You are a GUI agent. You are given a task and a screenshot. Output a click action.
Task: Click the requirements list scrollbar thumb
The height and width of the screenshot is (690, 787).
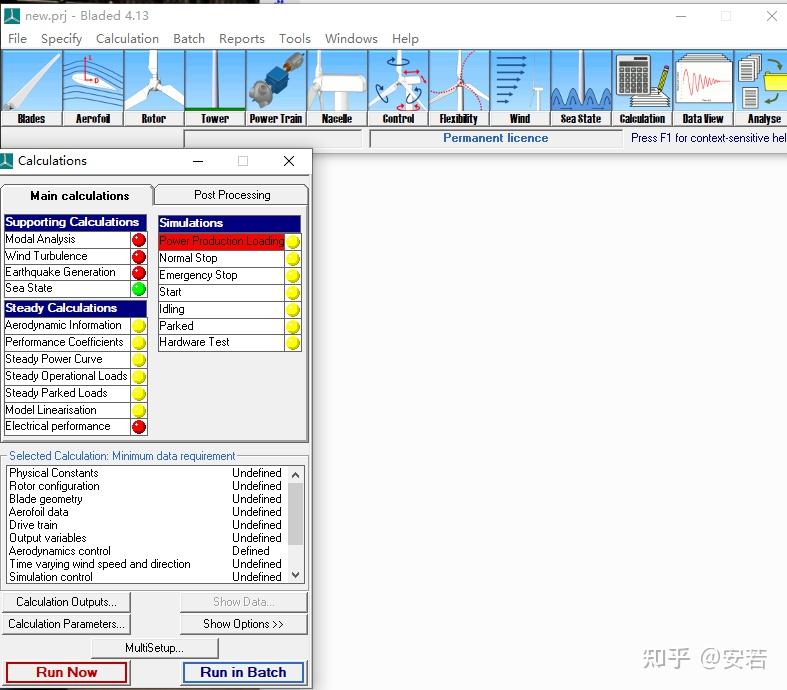[x=296, y=513]
